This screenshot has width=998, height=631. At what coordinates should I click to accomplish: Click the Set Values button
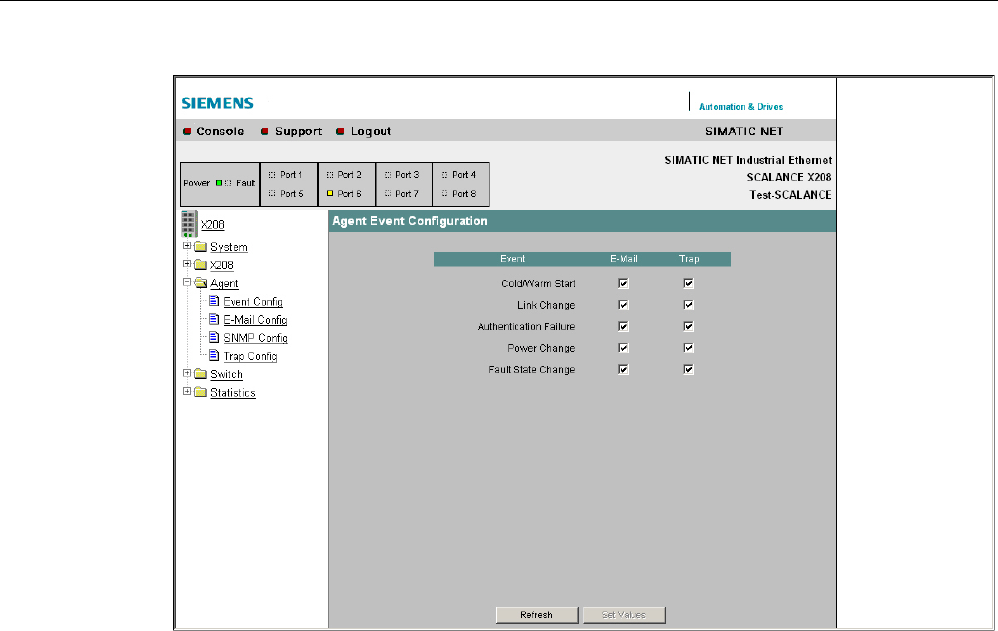click(x=624, y=615)
